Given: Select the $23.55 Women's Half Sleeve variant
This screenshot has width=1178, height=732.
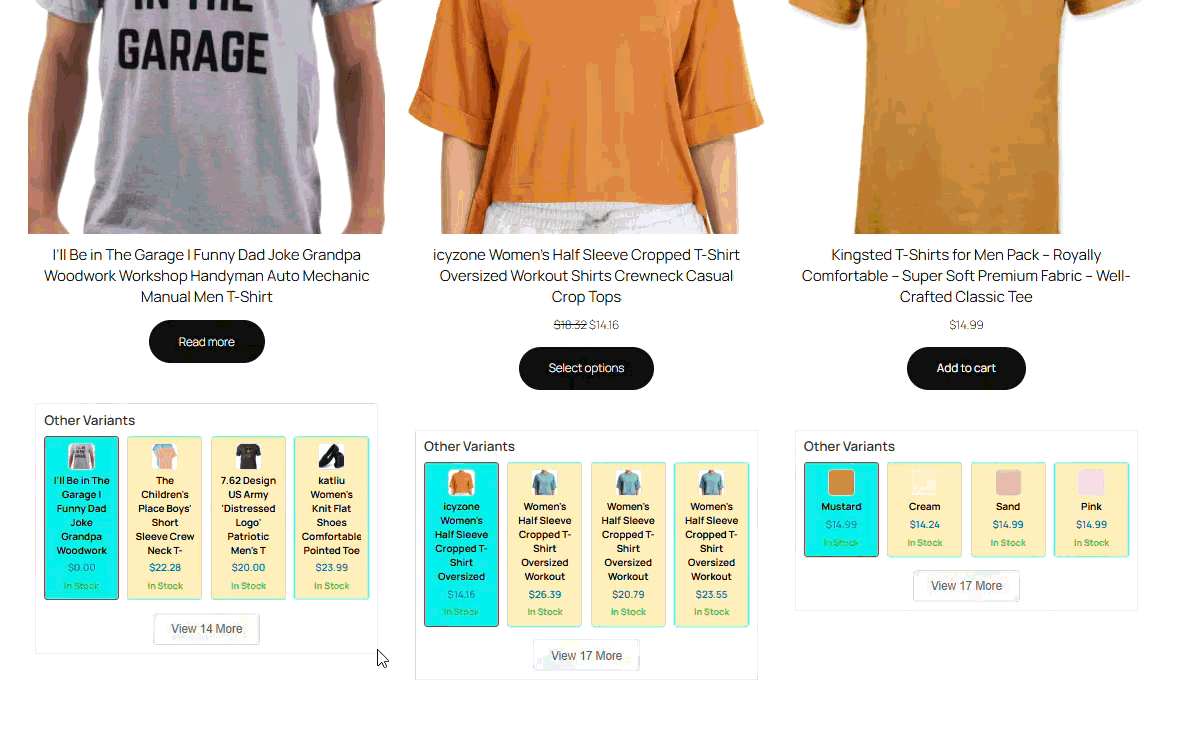Looking at the screenshot, I should (x=711, y=544).
